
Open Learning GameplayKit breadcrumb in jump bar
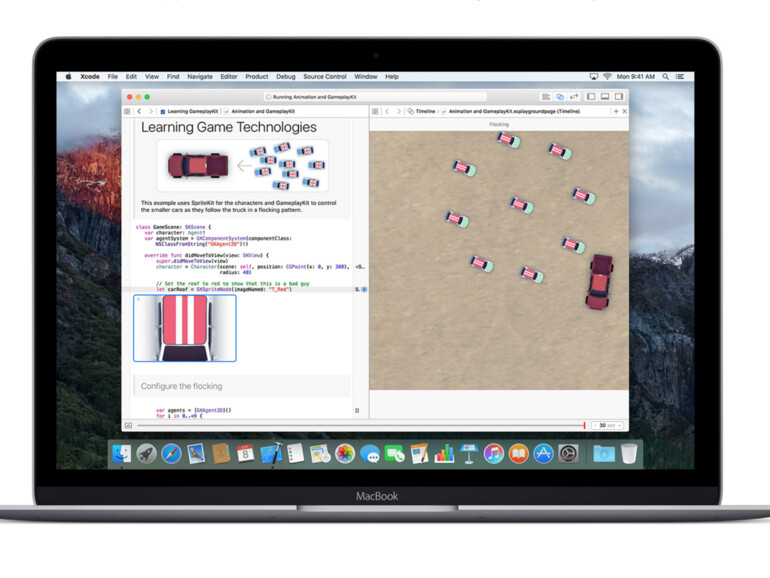(x=190, y=111)
